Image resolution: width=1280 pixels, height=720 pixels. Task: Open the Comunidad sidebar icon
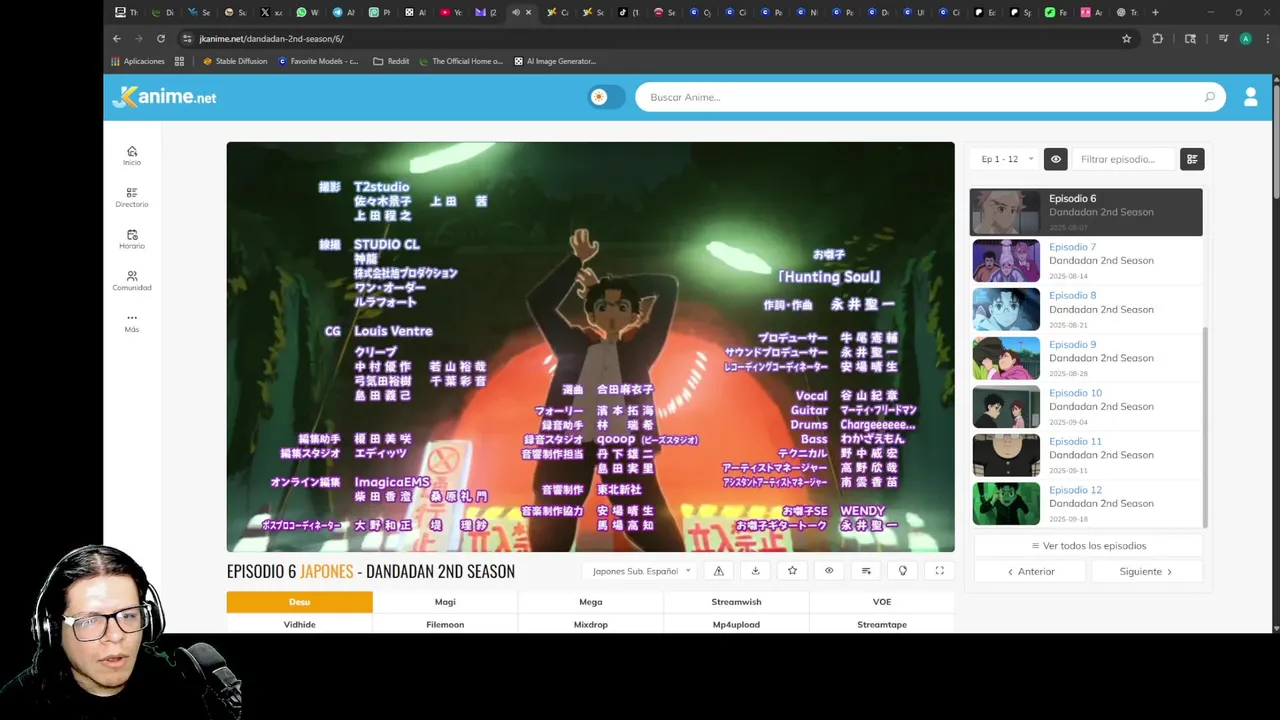click(132, 280)
